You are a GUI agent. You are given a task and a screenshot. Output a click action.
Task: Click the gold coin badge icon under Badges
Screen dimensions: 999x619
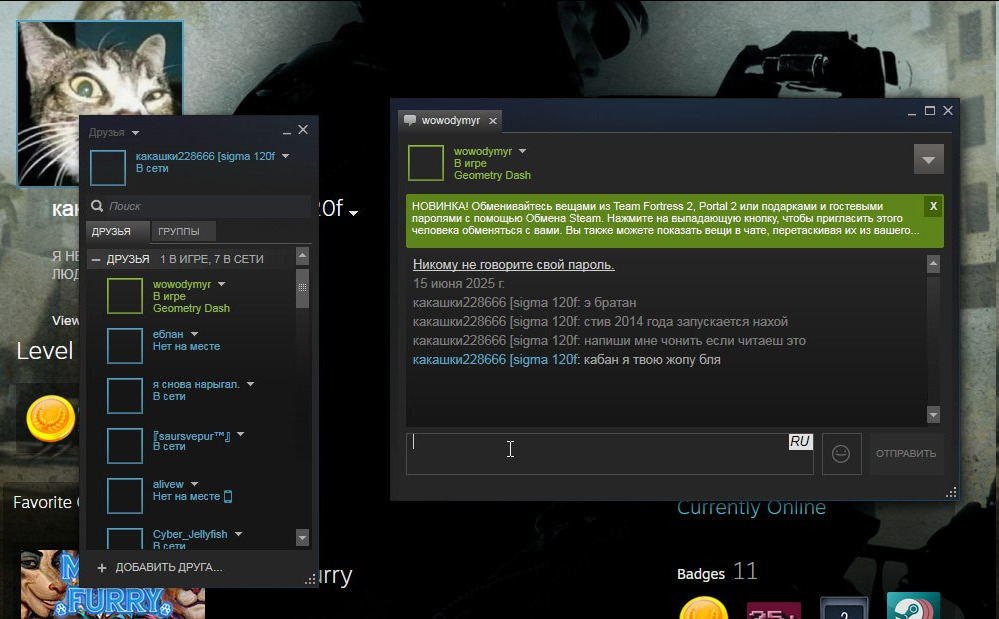point(702,608)
